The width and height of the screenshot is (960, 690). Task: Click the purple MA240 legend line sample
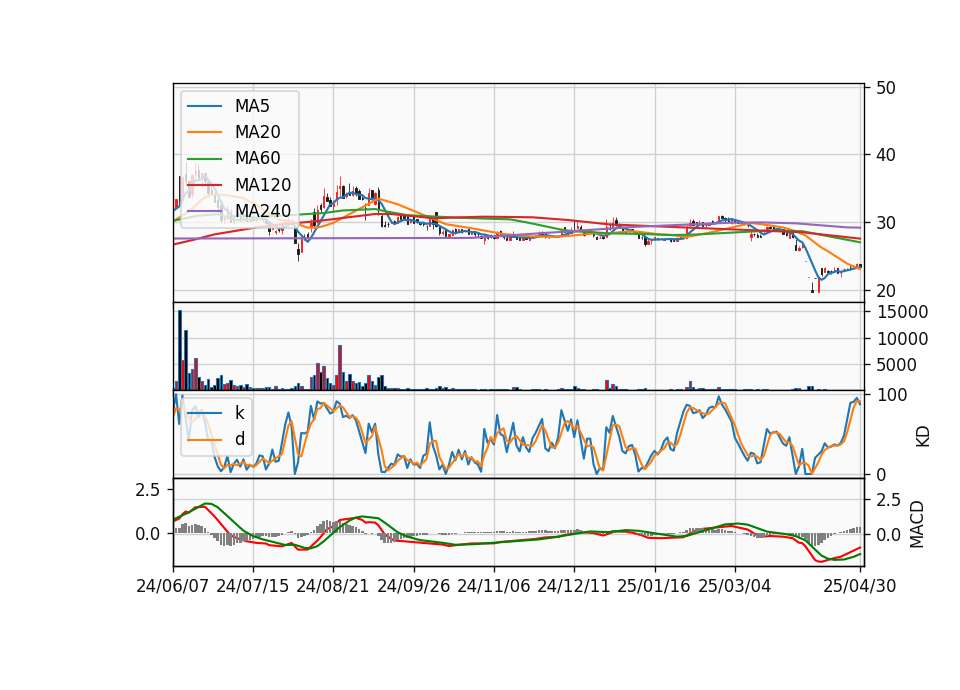[204, 211]
